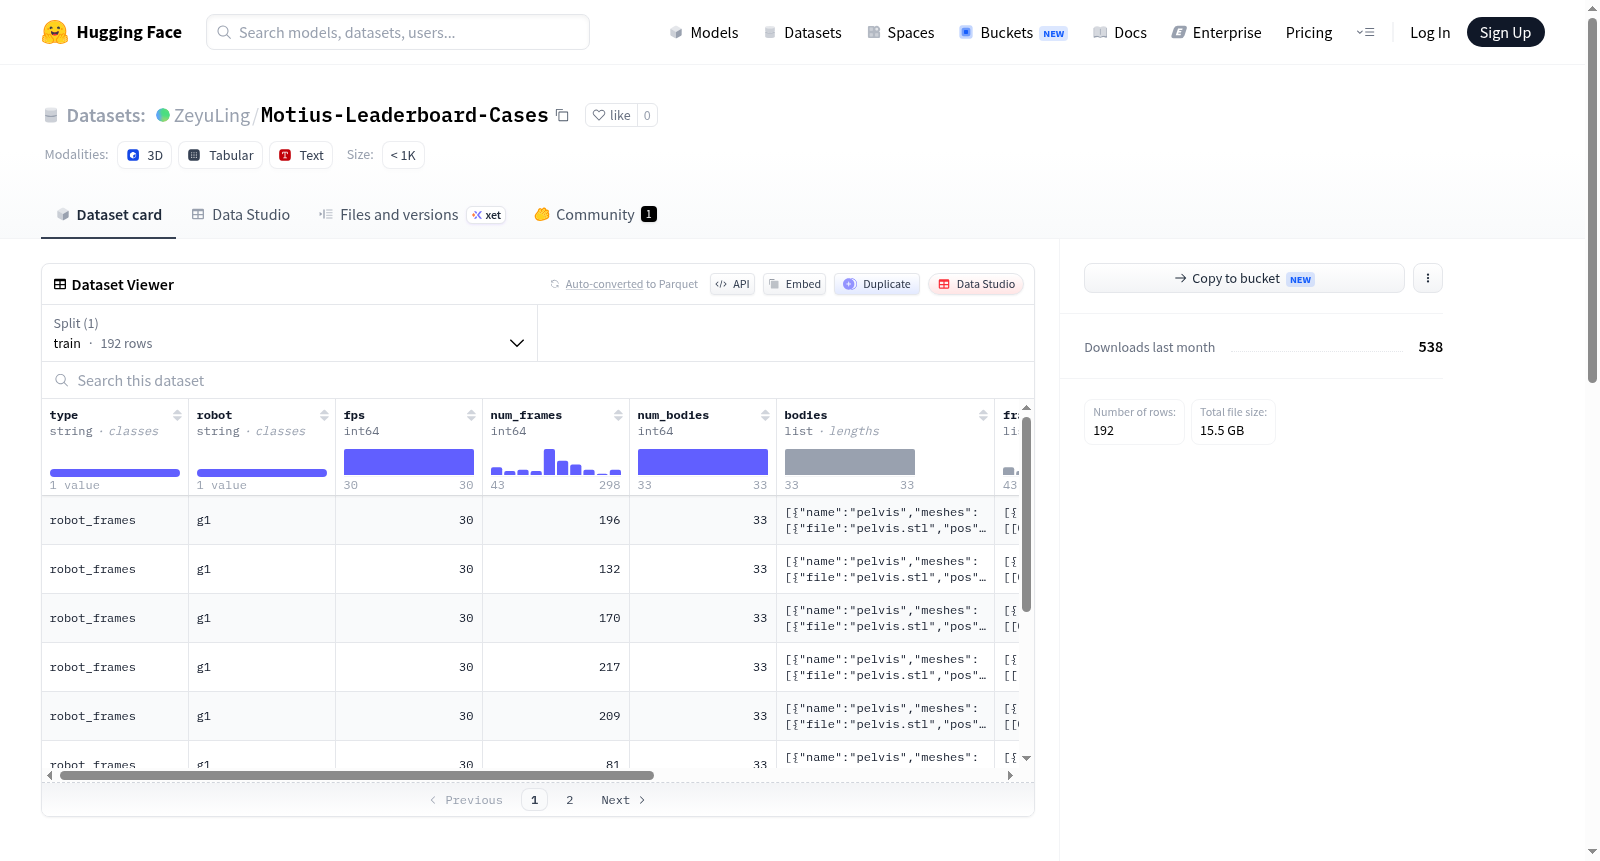Select the cell with value 217
This screenshot has width=1600, height=861.
pos(556,667)
